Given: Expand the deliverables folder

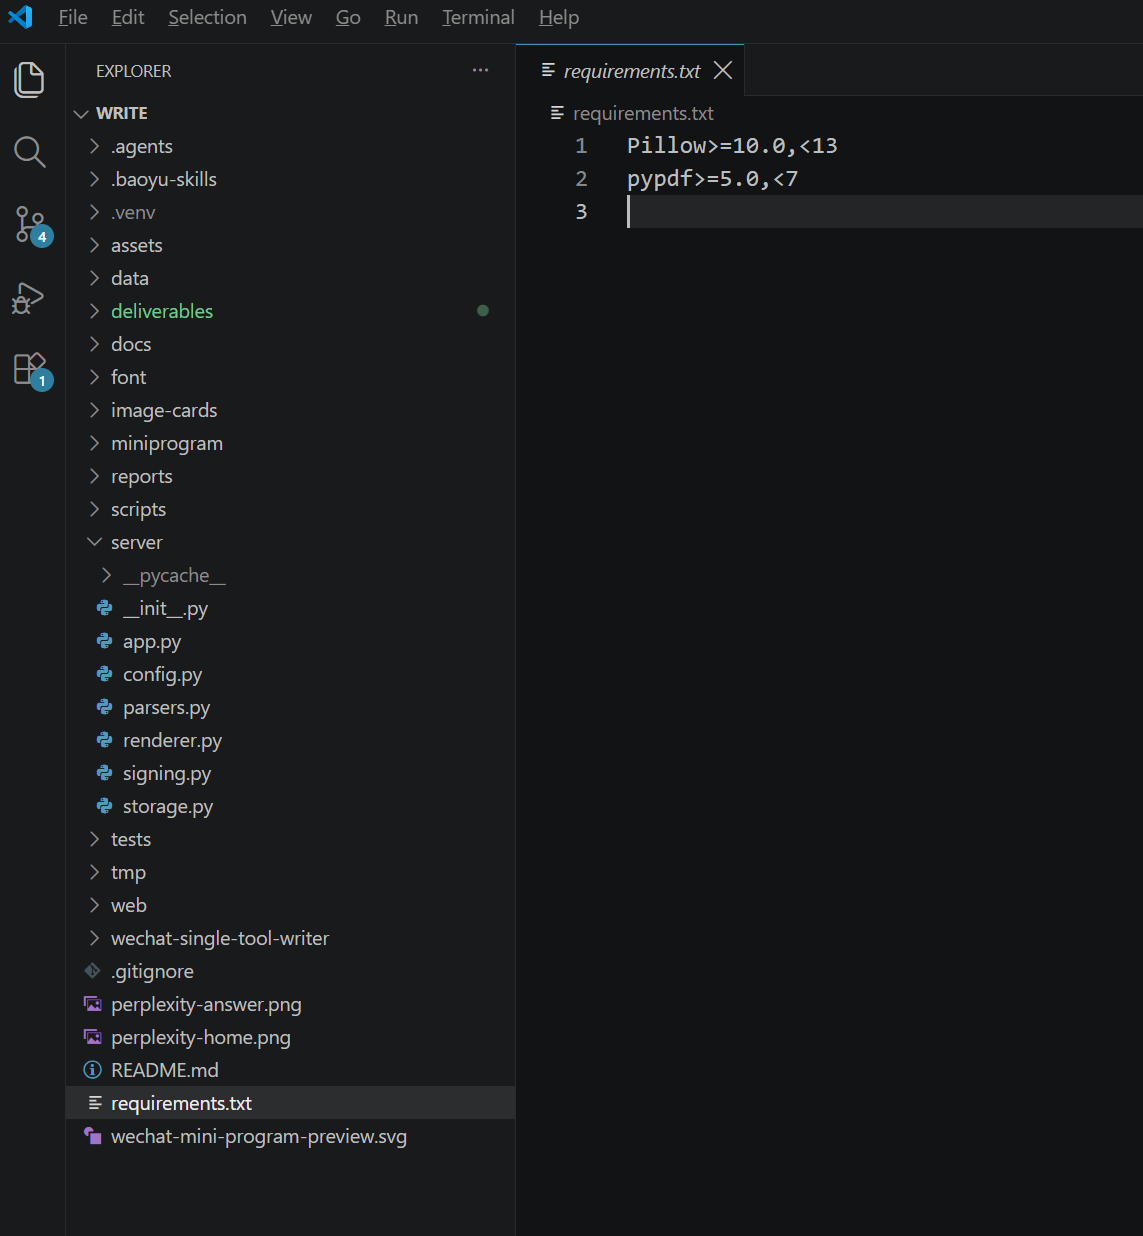Looking at the screenshot, I should point(290,311).
